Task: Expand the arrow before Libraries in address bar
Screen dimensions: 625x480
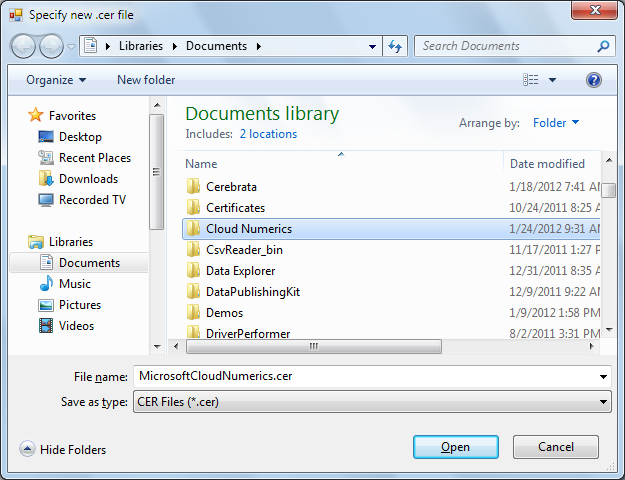Action: 108,46
